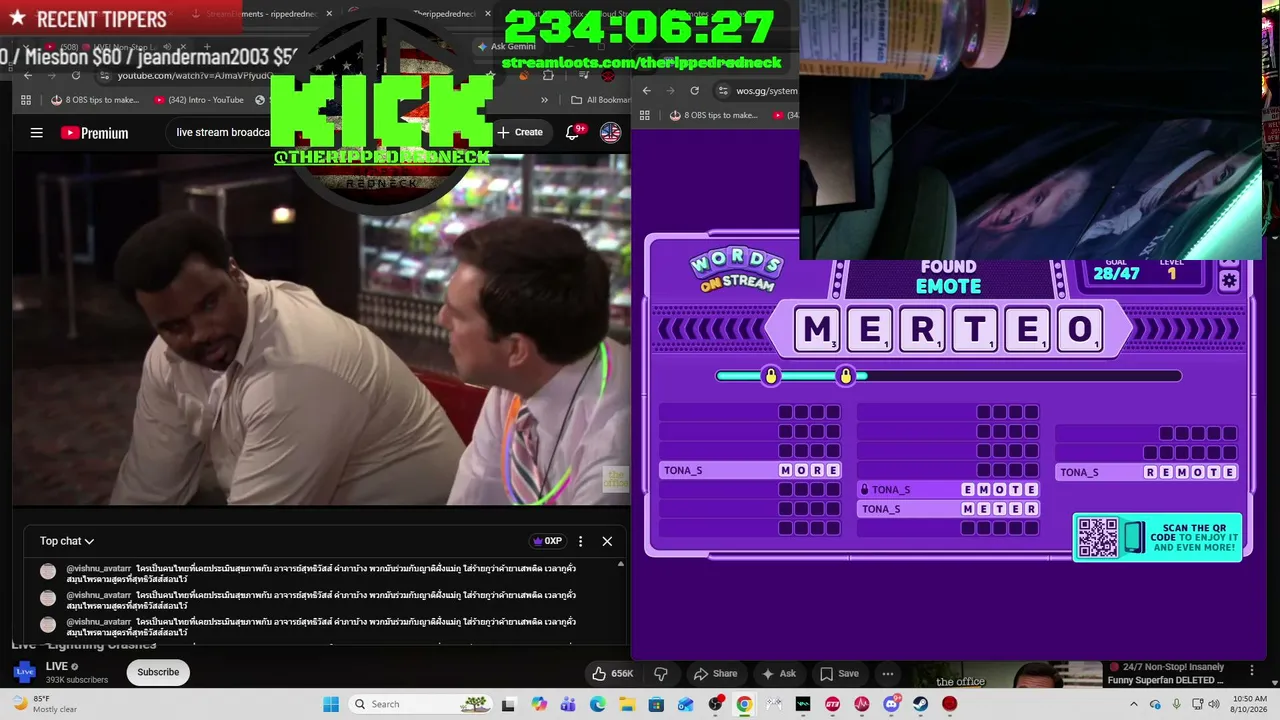
Task: Open the 8 OBS tips bookmark in YouTube window
Action: click(x=95, y=100)
